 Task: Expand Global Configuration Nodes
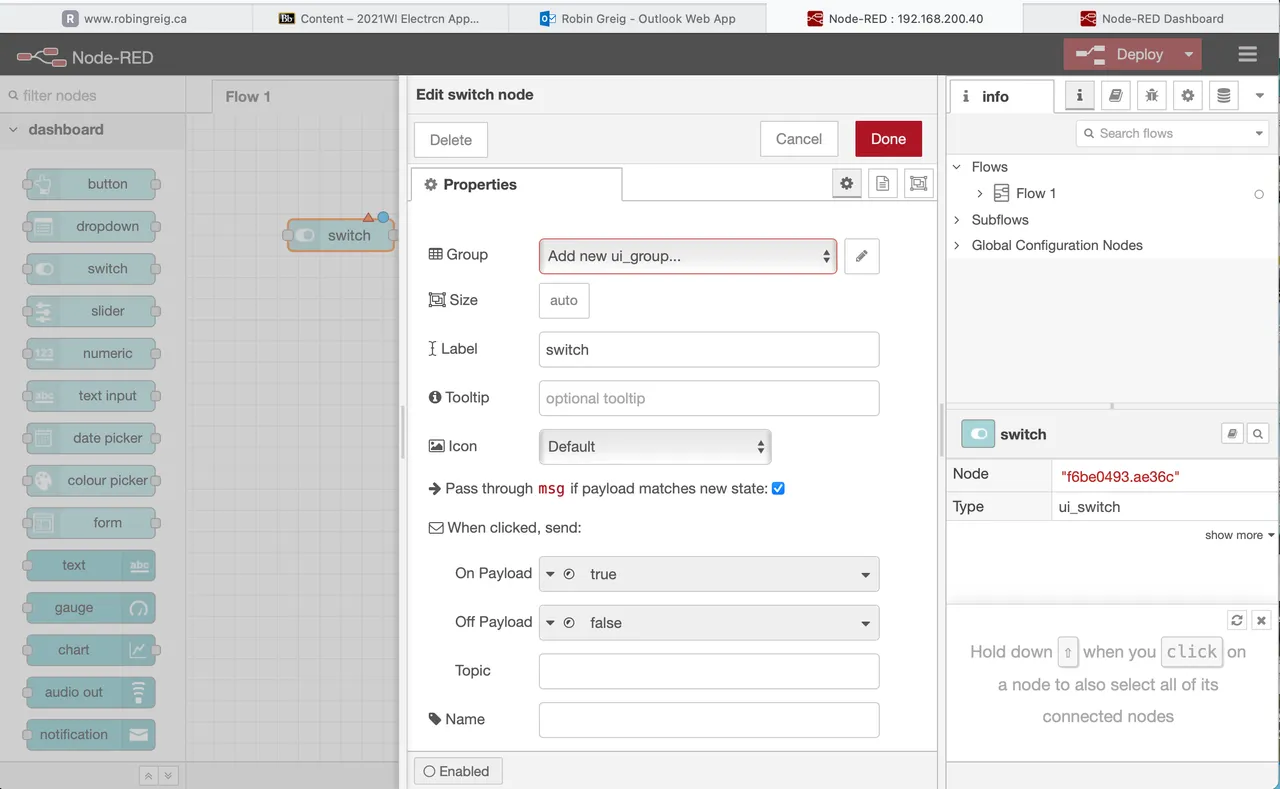(x=957, y=245)
